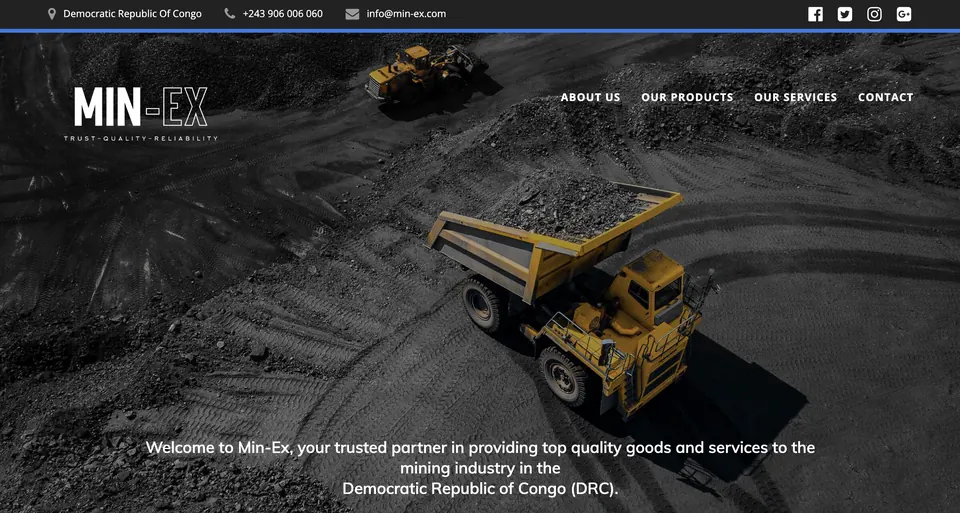Screen dimensions: 960x513
Task: Go to the Contact page
Action: 885,97
